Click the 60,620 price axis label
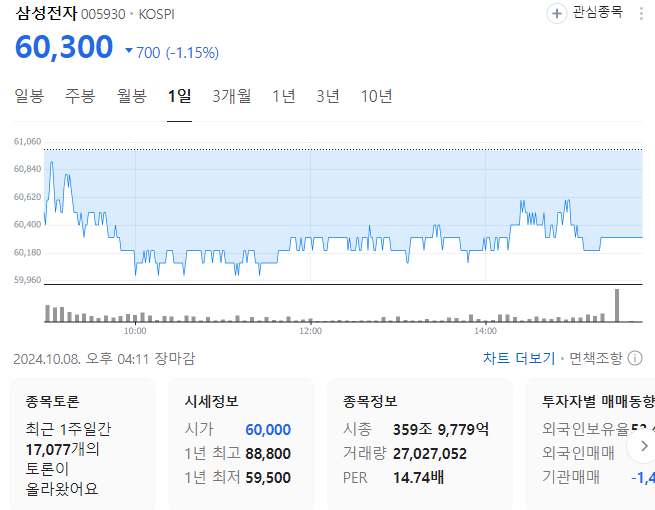655x510 pixels. 28,197
